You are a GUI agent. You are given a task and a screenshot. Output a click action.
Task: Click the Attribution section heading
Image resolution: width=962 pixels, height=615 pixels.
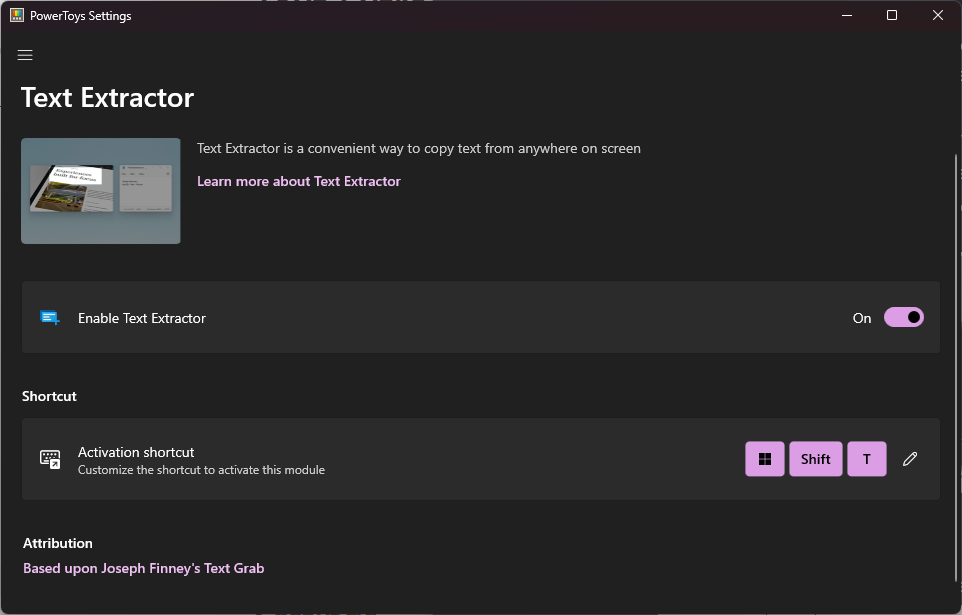tap(58, 543)
